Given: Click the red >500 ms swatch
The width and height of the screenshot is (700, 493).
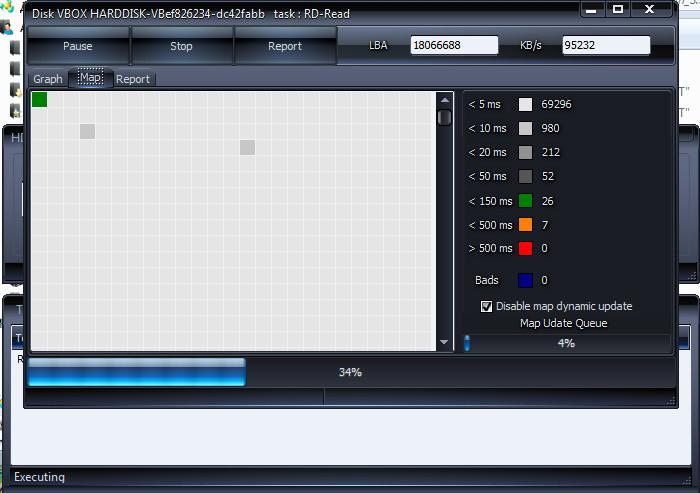Looking at the screenshot, I should pyautogui.click(x=525, y=249).
